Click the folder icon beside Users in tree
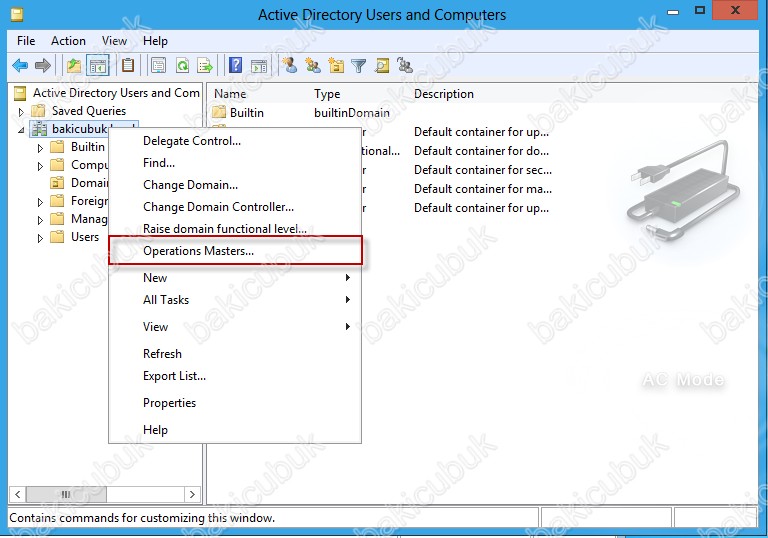The width and height of the screenshot is (768, 538). tap(57, 237)
